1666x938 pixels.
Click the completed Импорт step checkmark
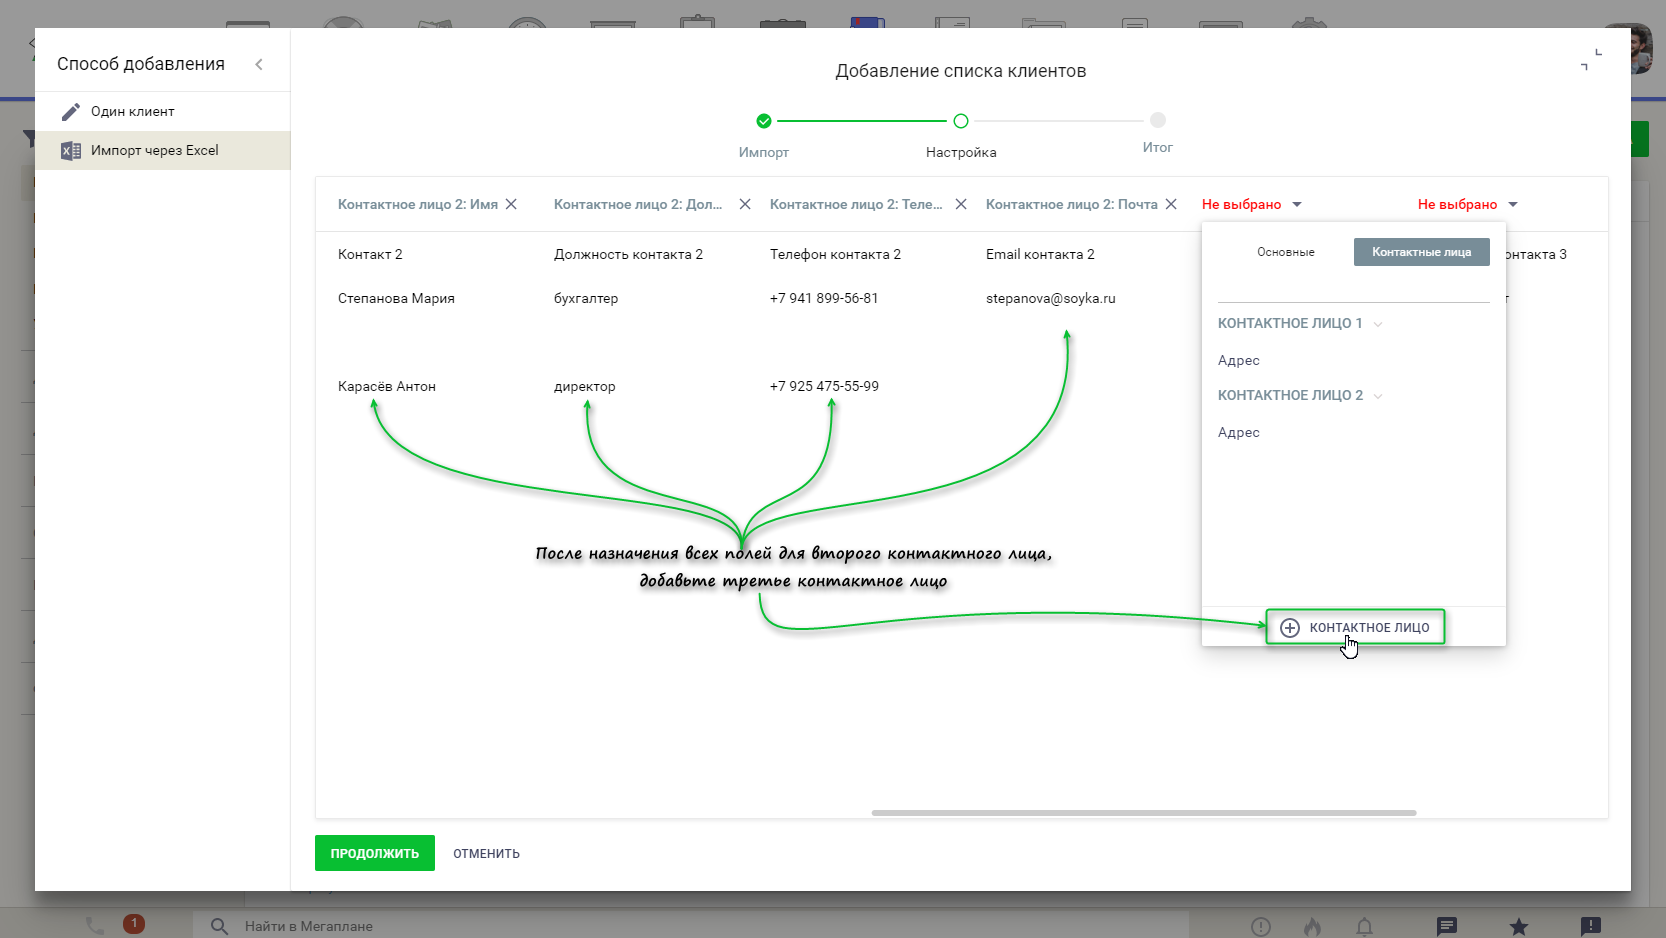click(764, 121)
